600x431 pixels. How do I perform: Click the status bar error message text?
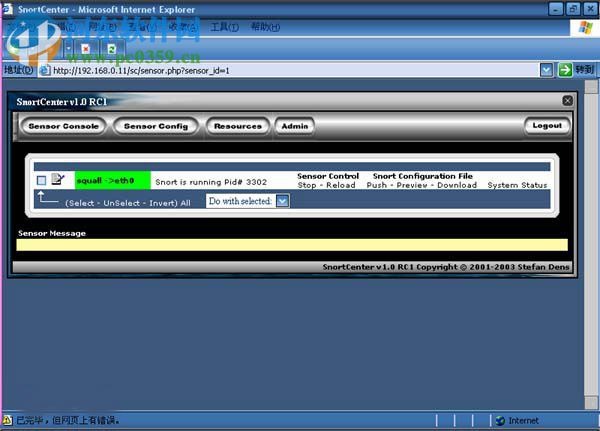click(68, 420)
